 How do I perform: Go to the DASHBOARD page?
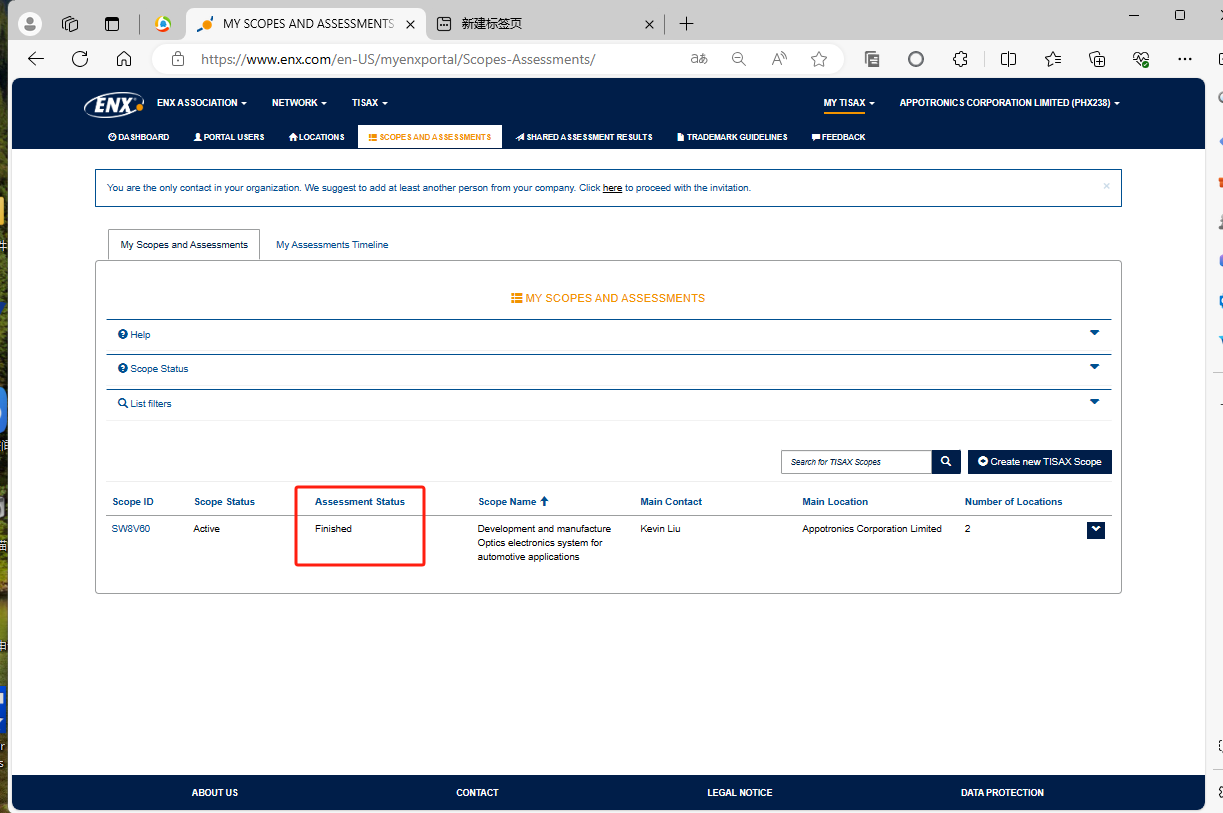(138, 137)
